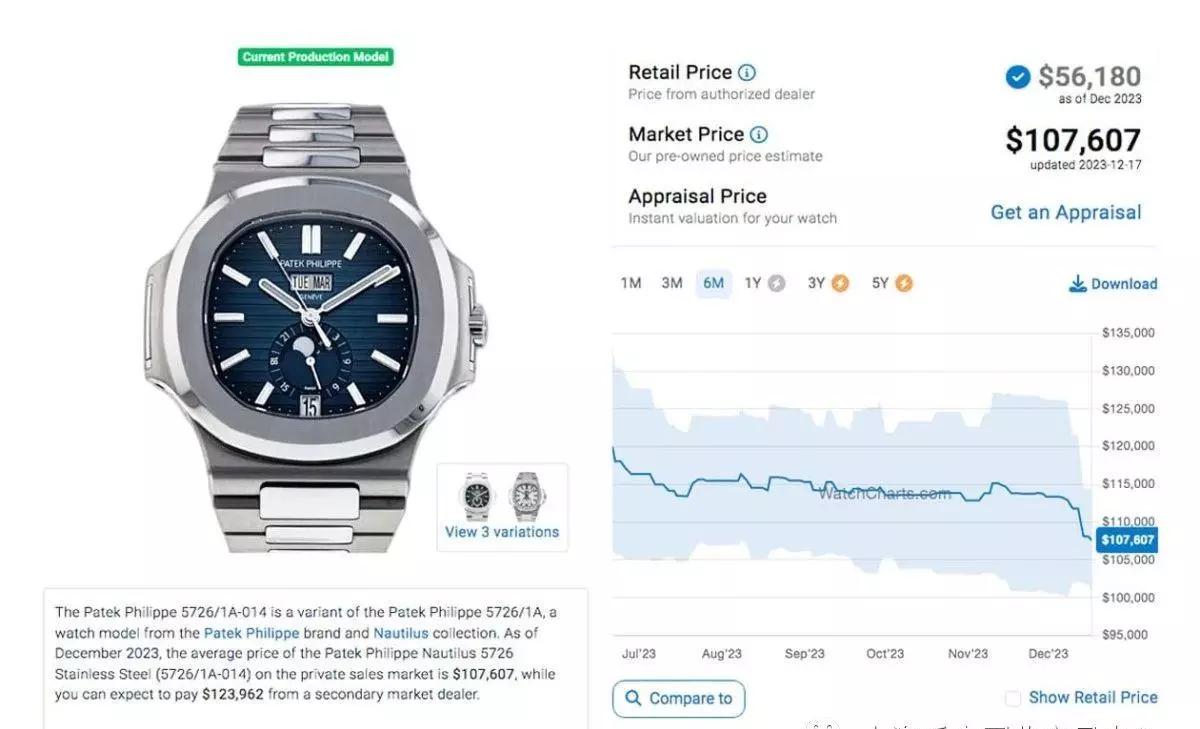Image resolution: width=1200 pixels, height=729 pixels.
Task: Select the 3M time range
Action: point(672,284)
